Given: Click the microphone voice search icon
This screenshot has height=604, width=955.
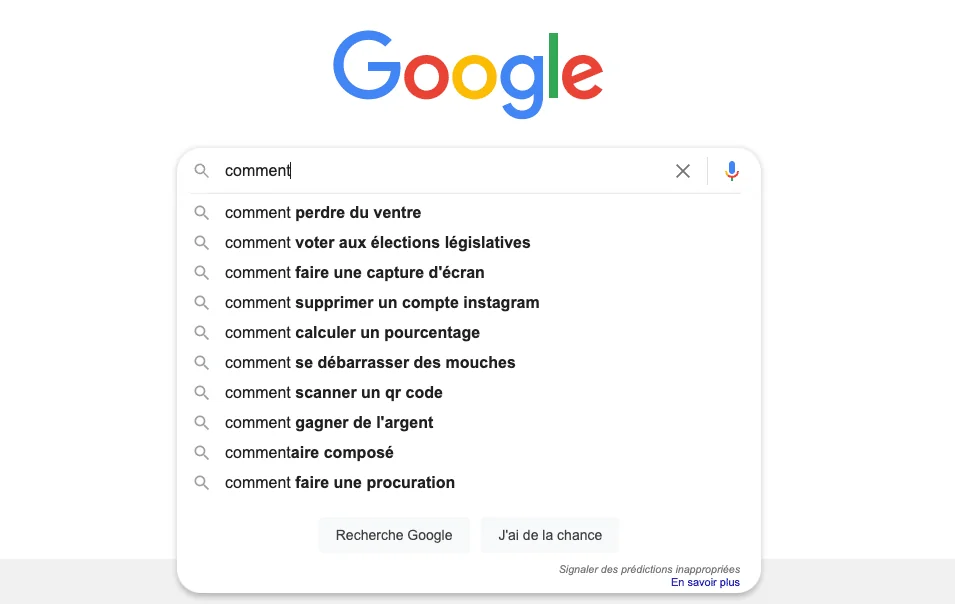Looking at the screenshot, I should pyautogui.click(x=732, y=171).
